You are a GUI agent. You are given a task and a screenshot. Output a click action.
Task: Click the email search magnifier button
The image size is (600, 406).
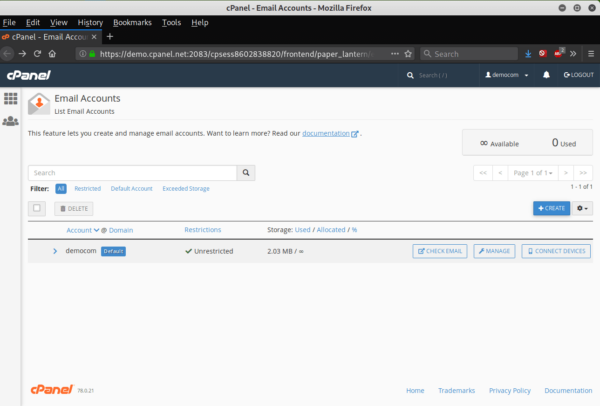pyautogui.click(x=246, y=173)
